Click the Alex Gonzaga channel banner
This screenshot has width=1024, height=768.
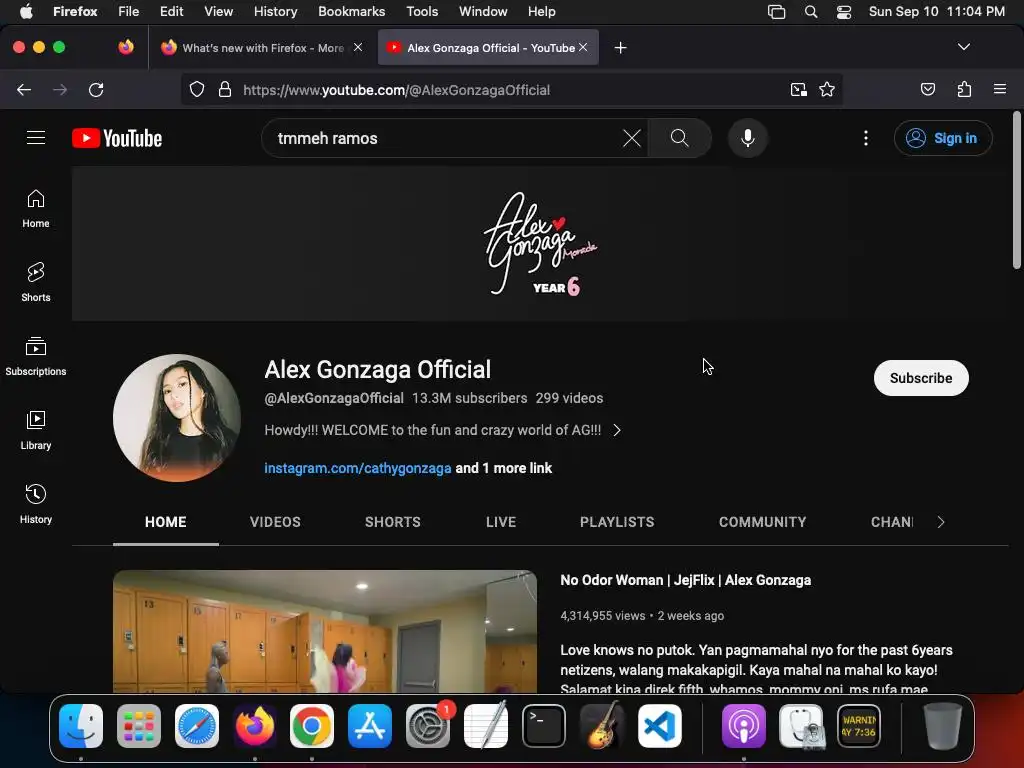click(540, 244)
